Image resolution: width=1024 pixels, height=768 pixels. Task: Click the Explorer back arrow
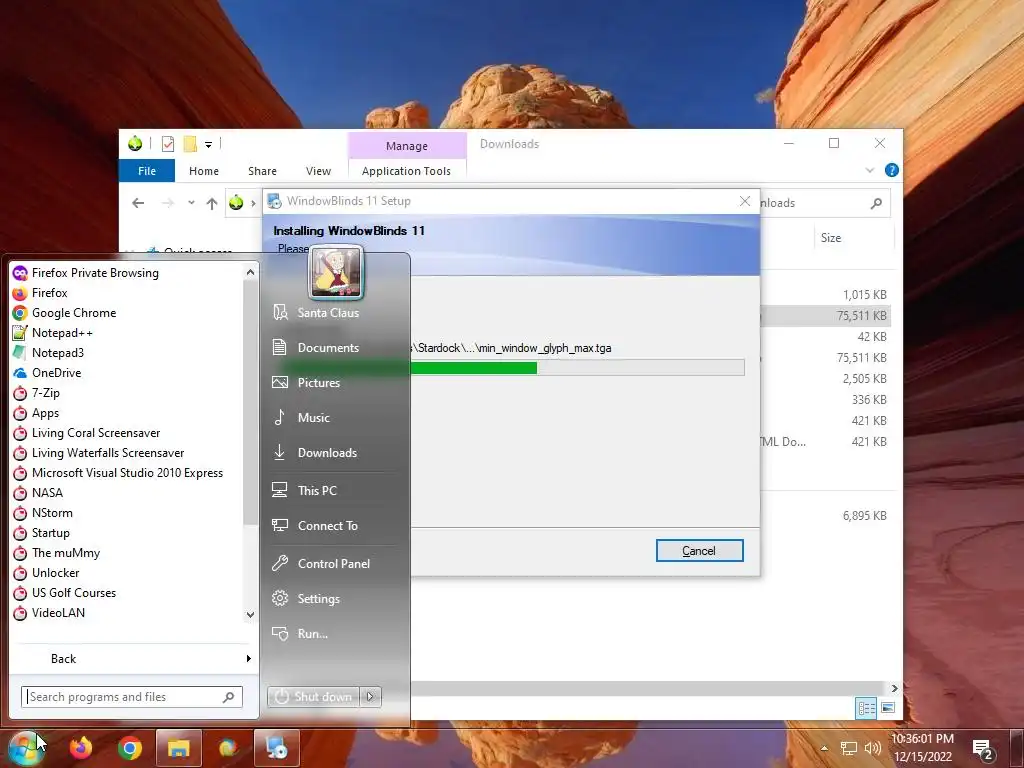pyautogui.click(x=138, y=203)
